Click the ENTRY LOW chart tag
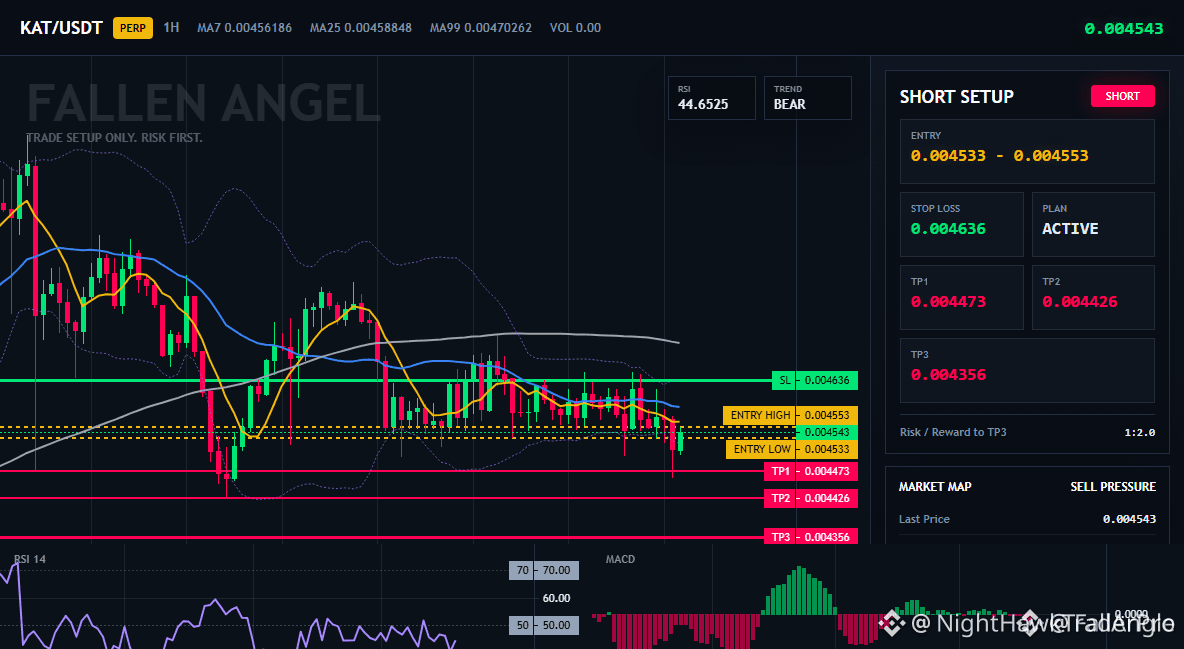1184x649 pixels. (x=761, y=449)
